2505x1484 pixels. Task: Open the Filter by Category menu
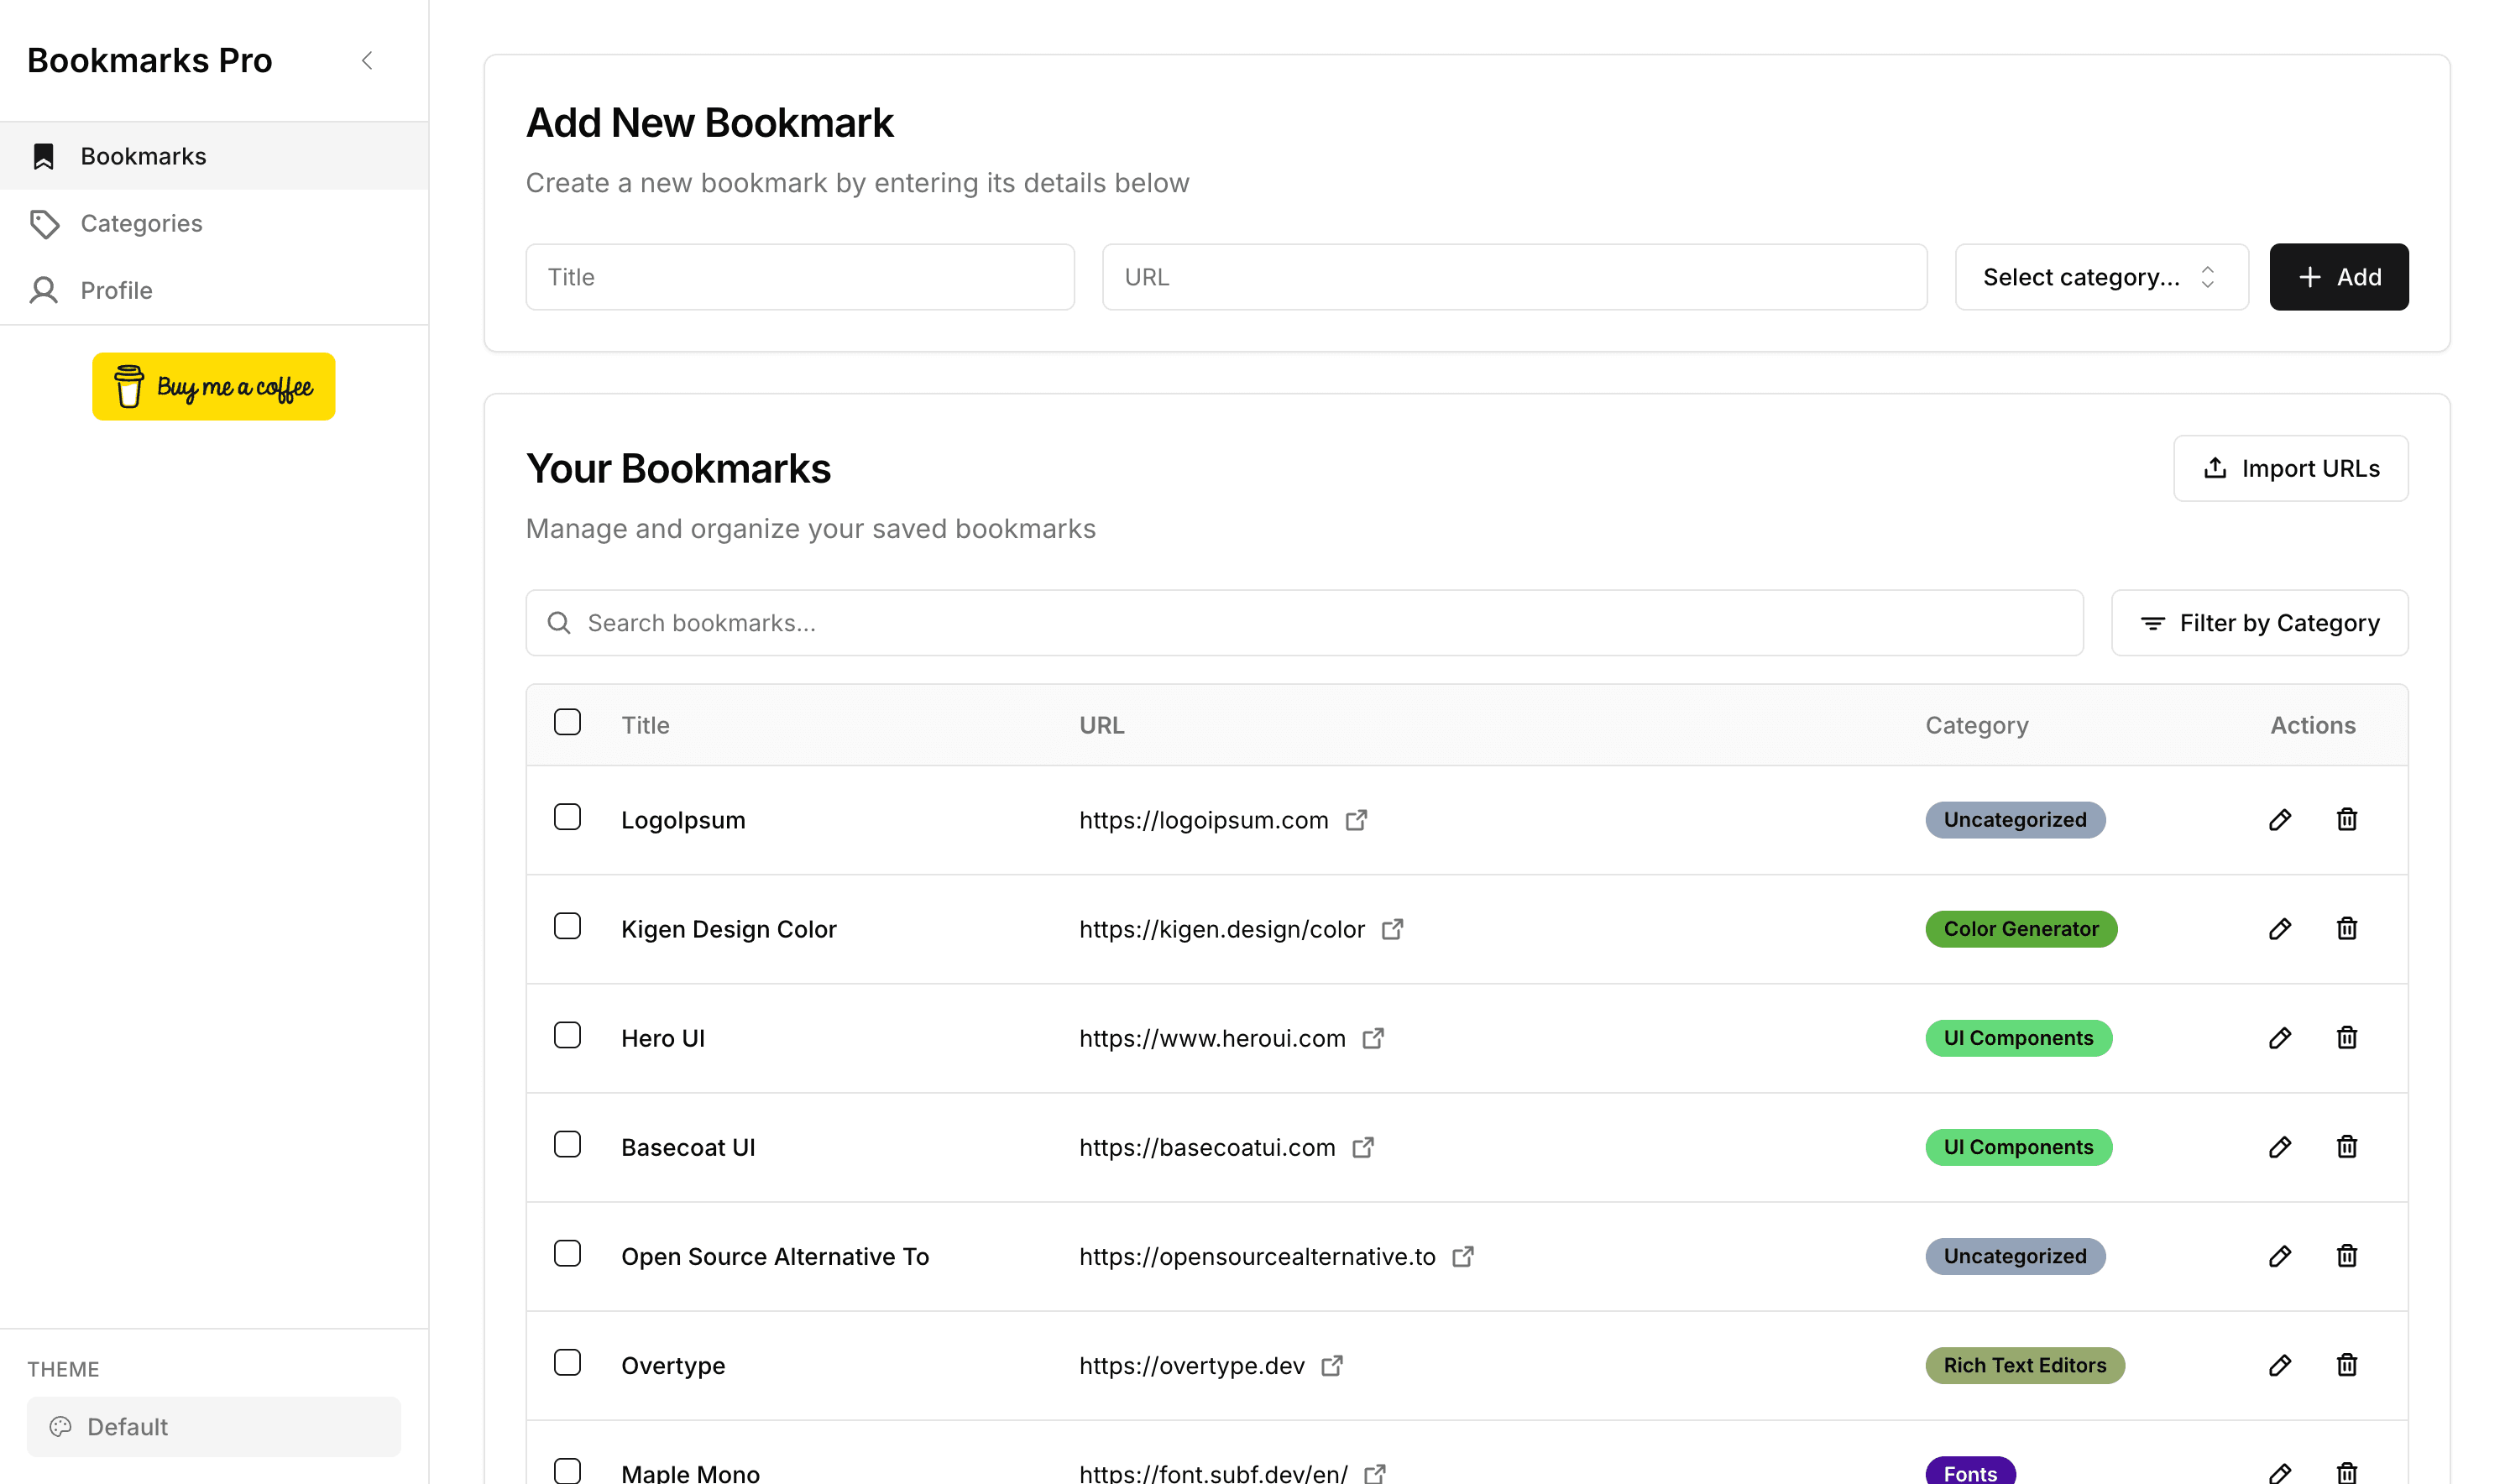click(x=2259, y=623)
